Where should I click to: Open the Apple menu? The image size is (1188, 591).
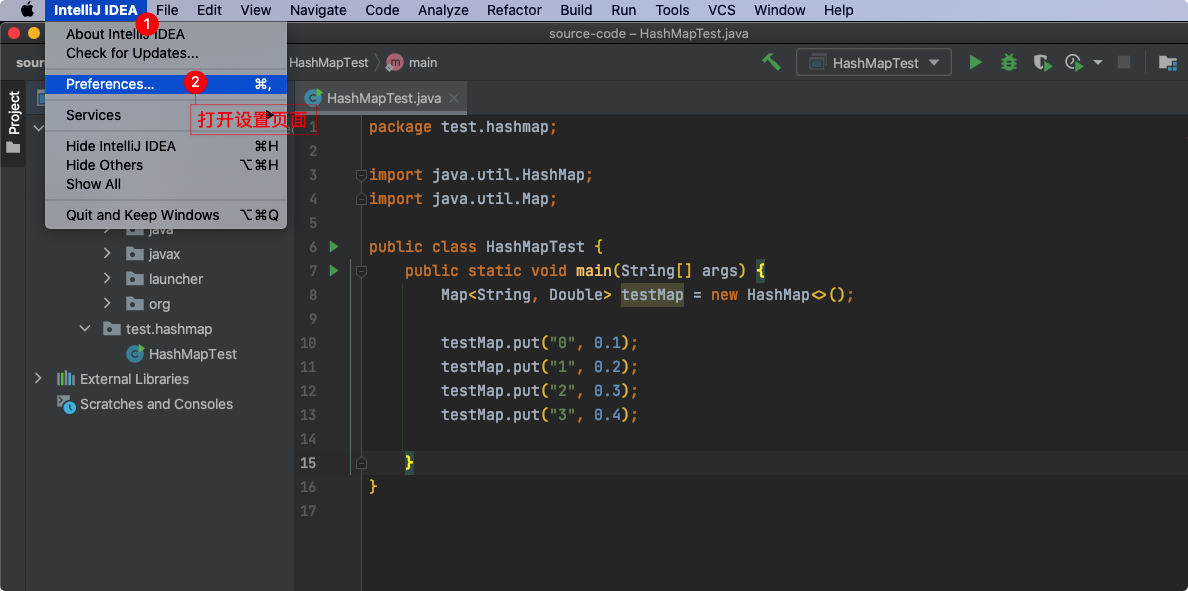[27, 10]
